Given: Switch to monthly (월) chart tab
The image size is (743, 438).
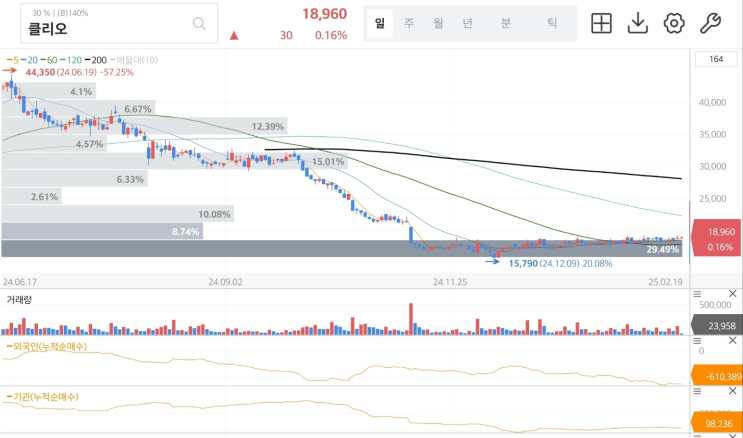Looking at the screenshot, I should point(438,23).
